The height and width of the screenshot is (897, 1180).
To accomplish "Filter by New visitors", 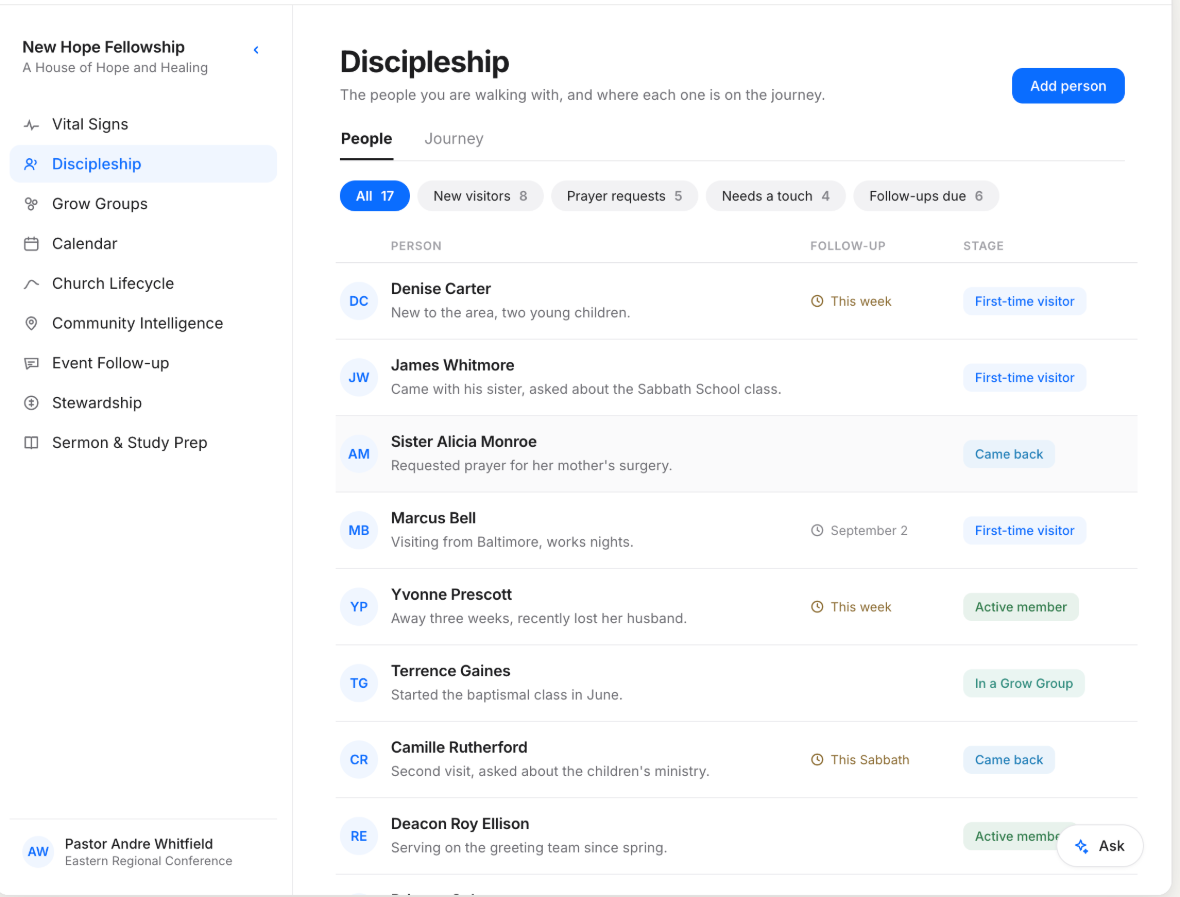I will [480, 196].
